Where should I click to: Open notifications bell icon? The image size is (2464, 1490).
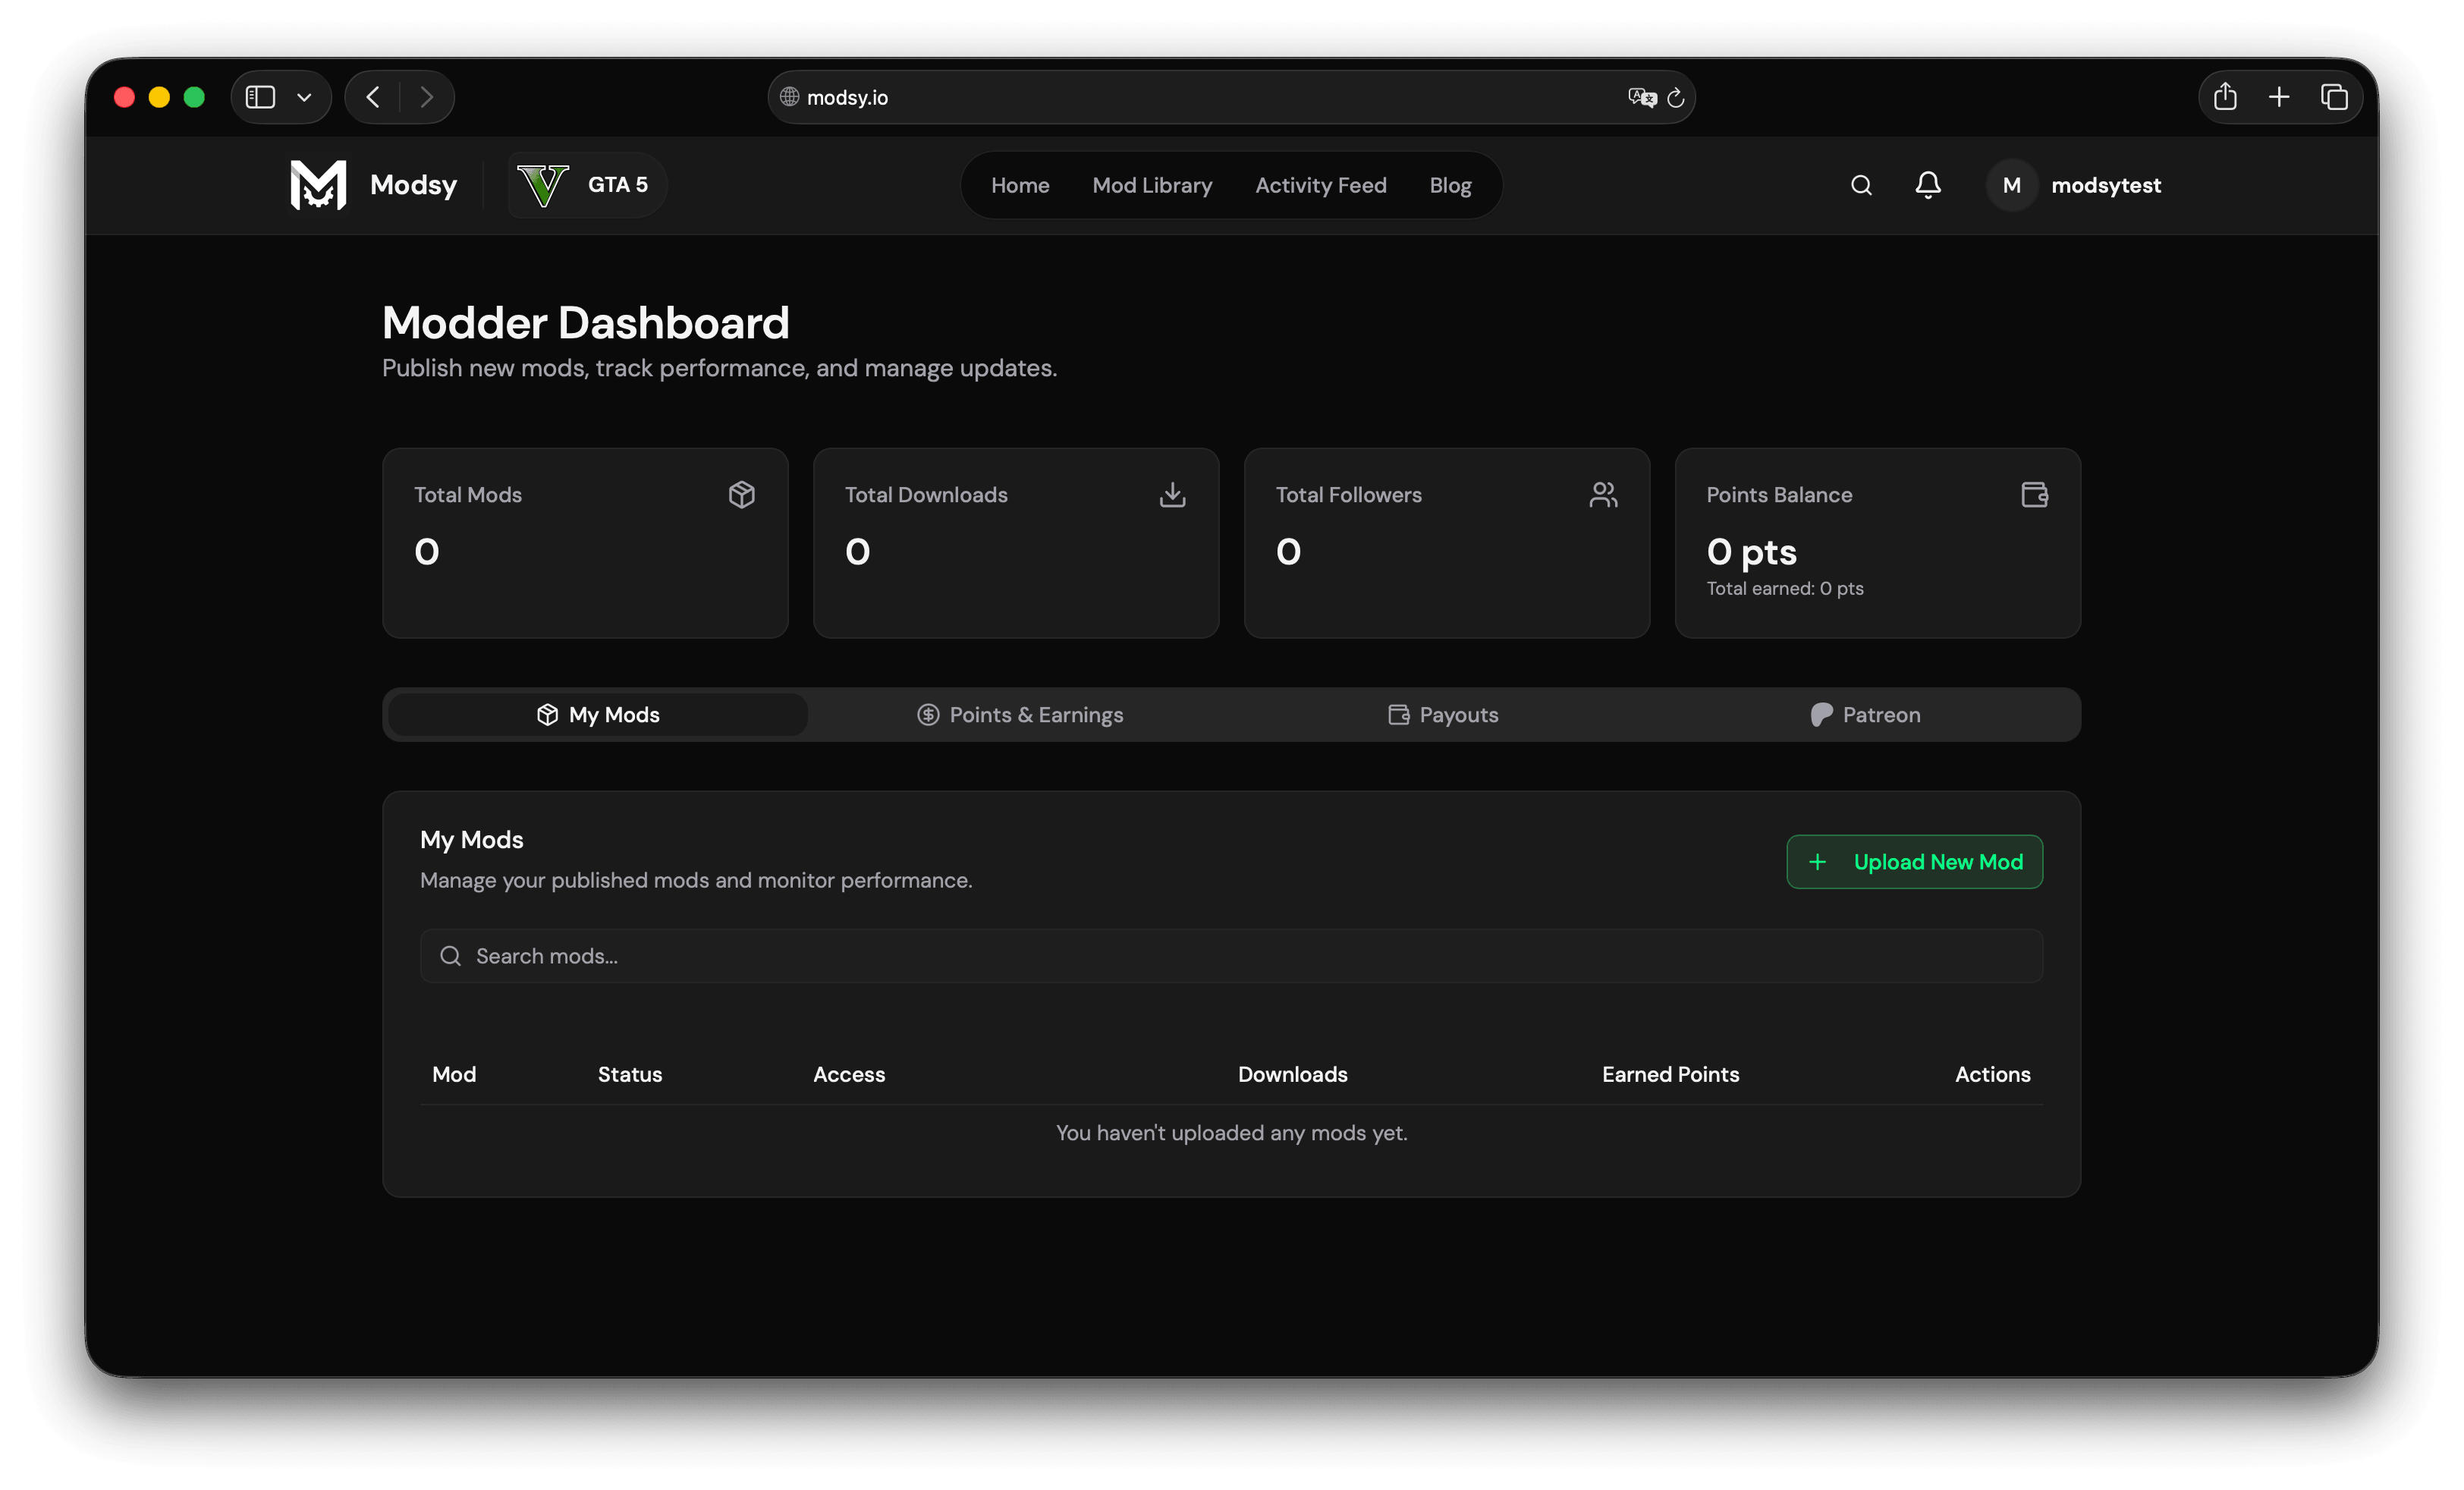point(1928,185)
